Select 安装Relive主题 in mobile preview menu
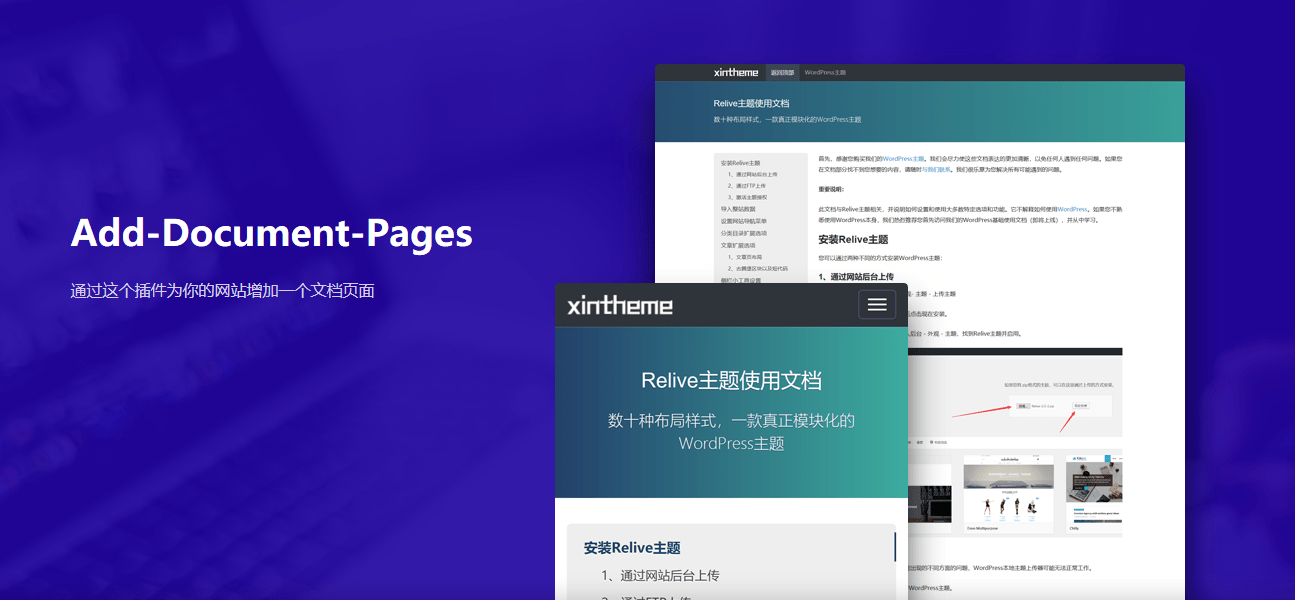 pyautogui.click(x=632, y=548)
